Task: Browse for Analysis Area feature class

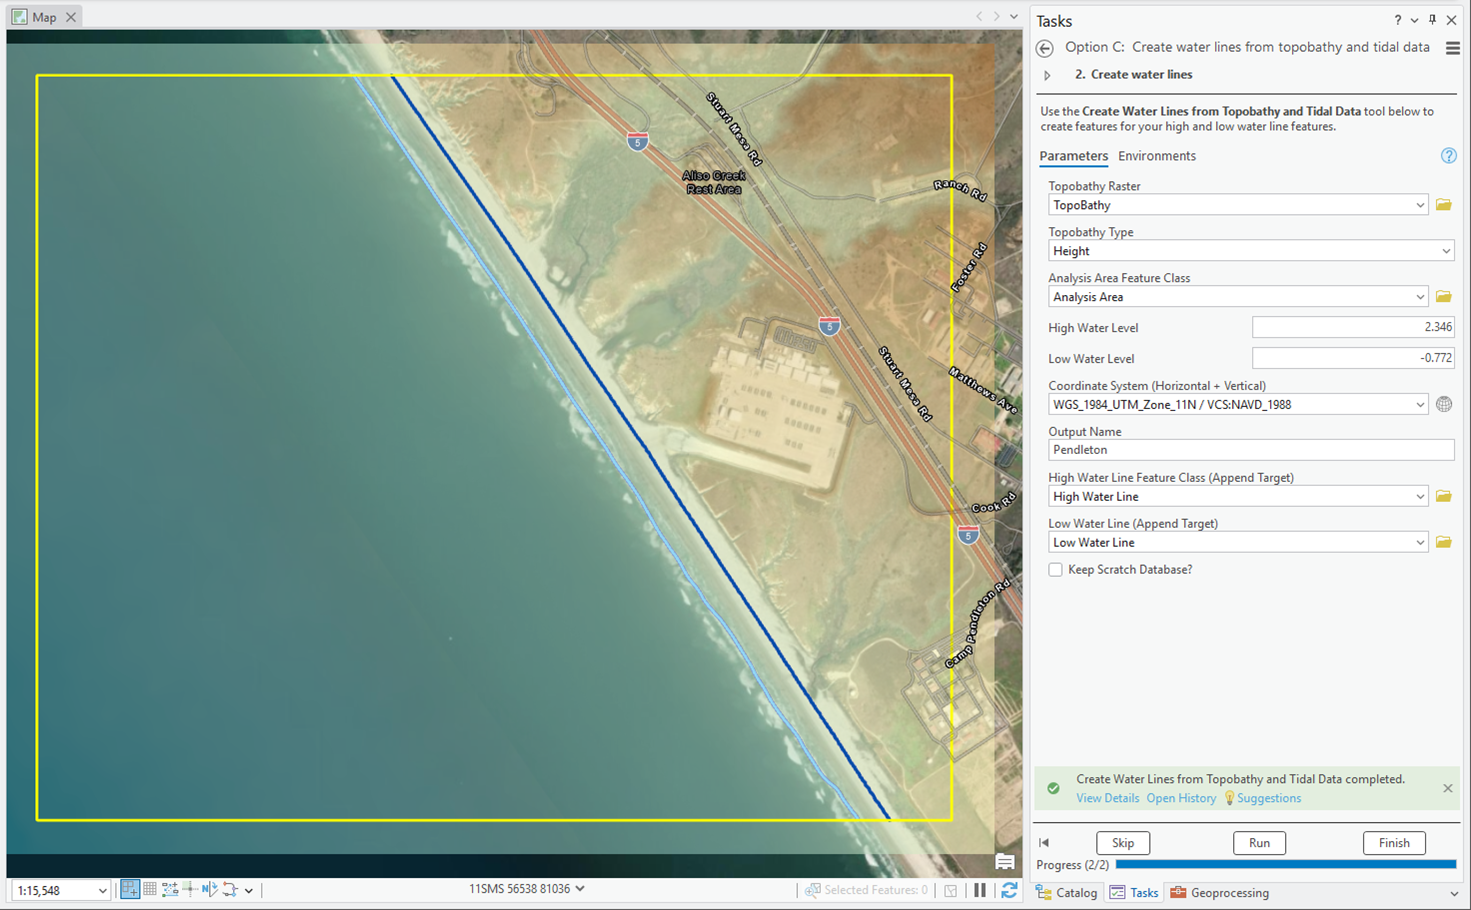Action: pyautogui.click(x=1444, y=297)
